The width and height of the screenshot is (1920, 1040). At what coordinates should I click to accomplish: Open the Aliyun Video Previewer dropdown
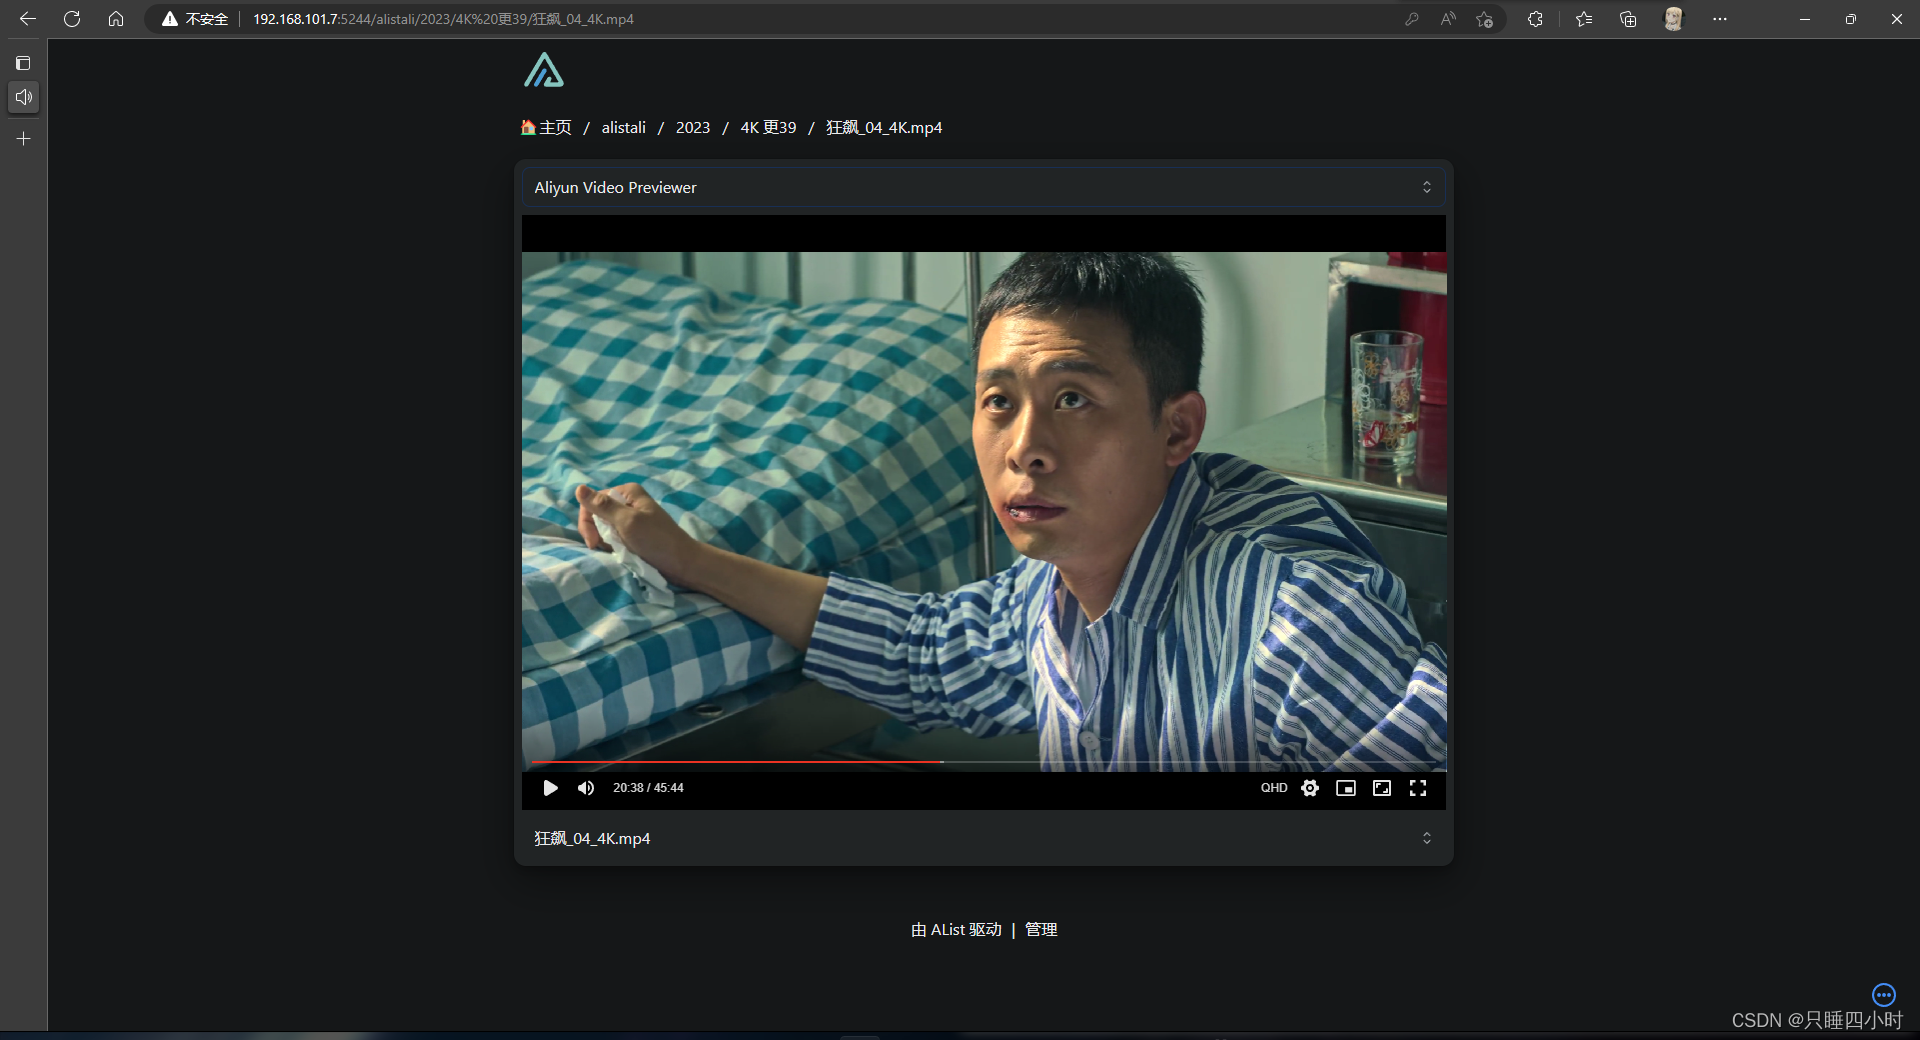tap(984, 187)
